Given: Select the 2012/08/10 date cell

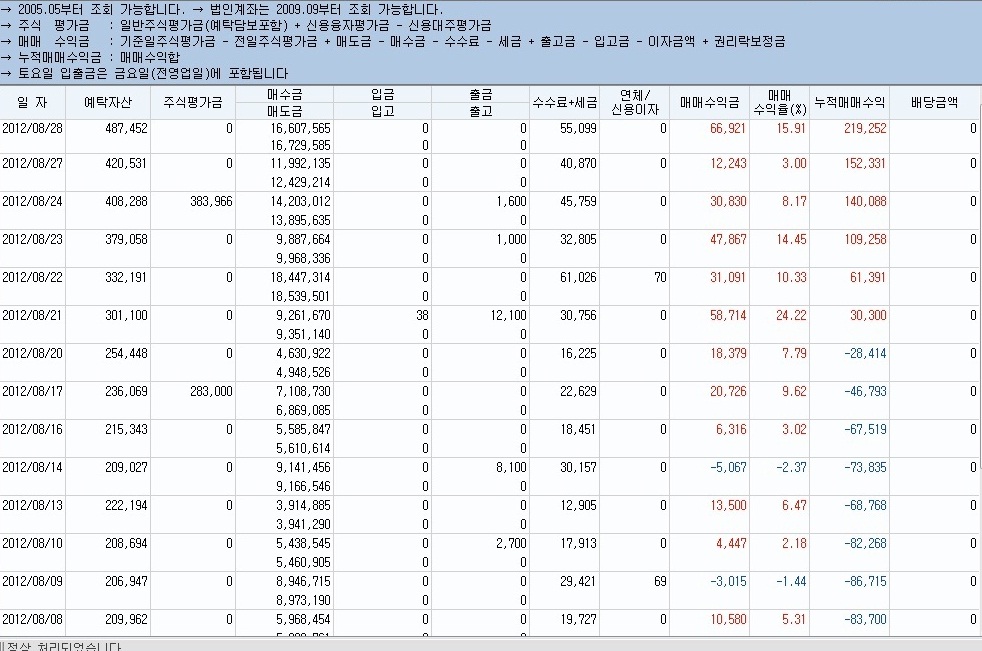Looking at the screenshot, I should point(33,543).
